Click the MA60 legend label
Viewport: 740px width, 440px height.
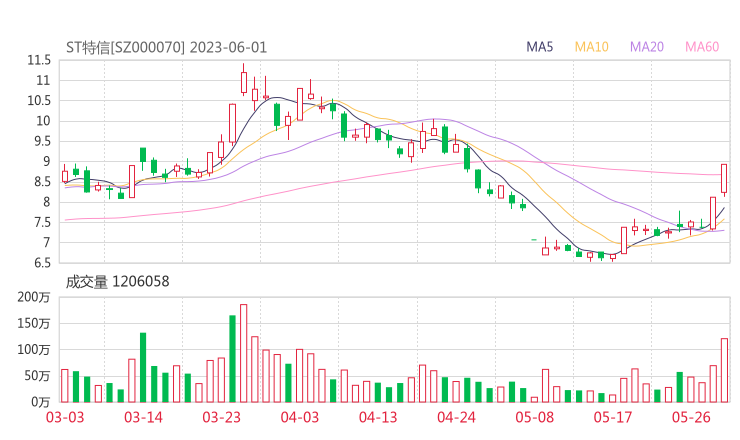pos(702,47)
